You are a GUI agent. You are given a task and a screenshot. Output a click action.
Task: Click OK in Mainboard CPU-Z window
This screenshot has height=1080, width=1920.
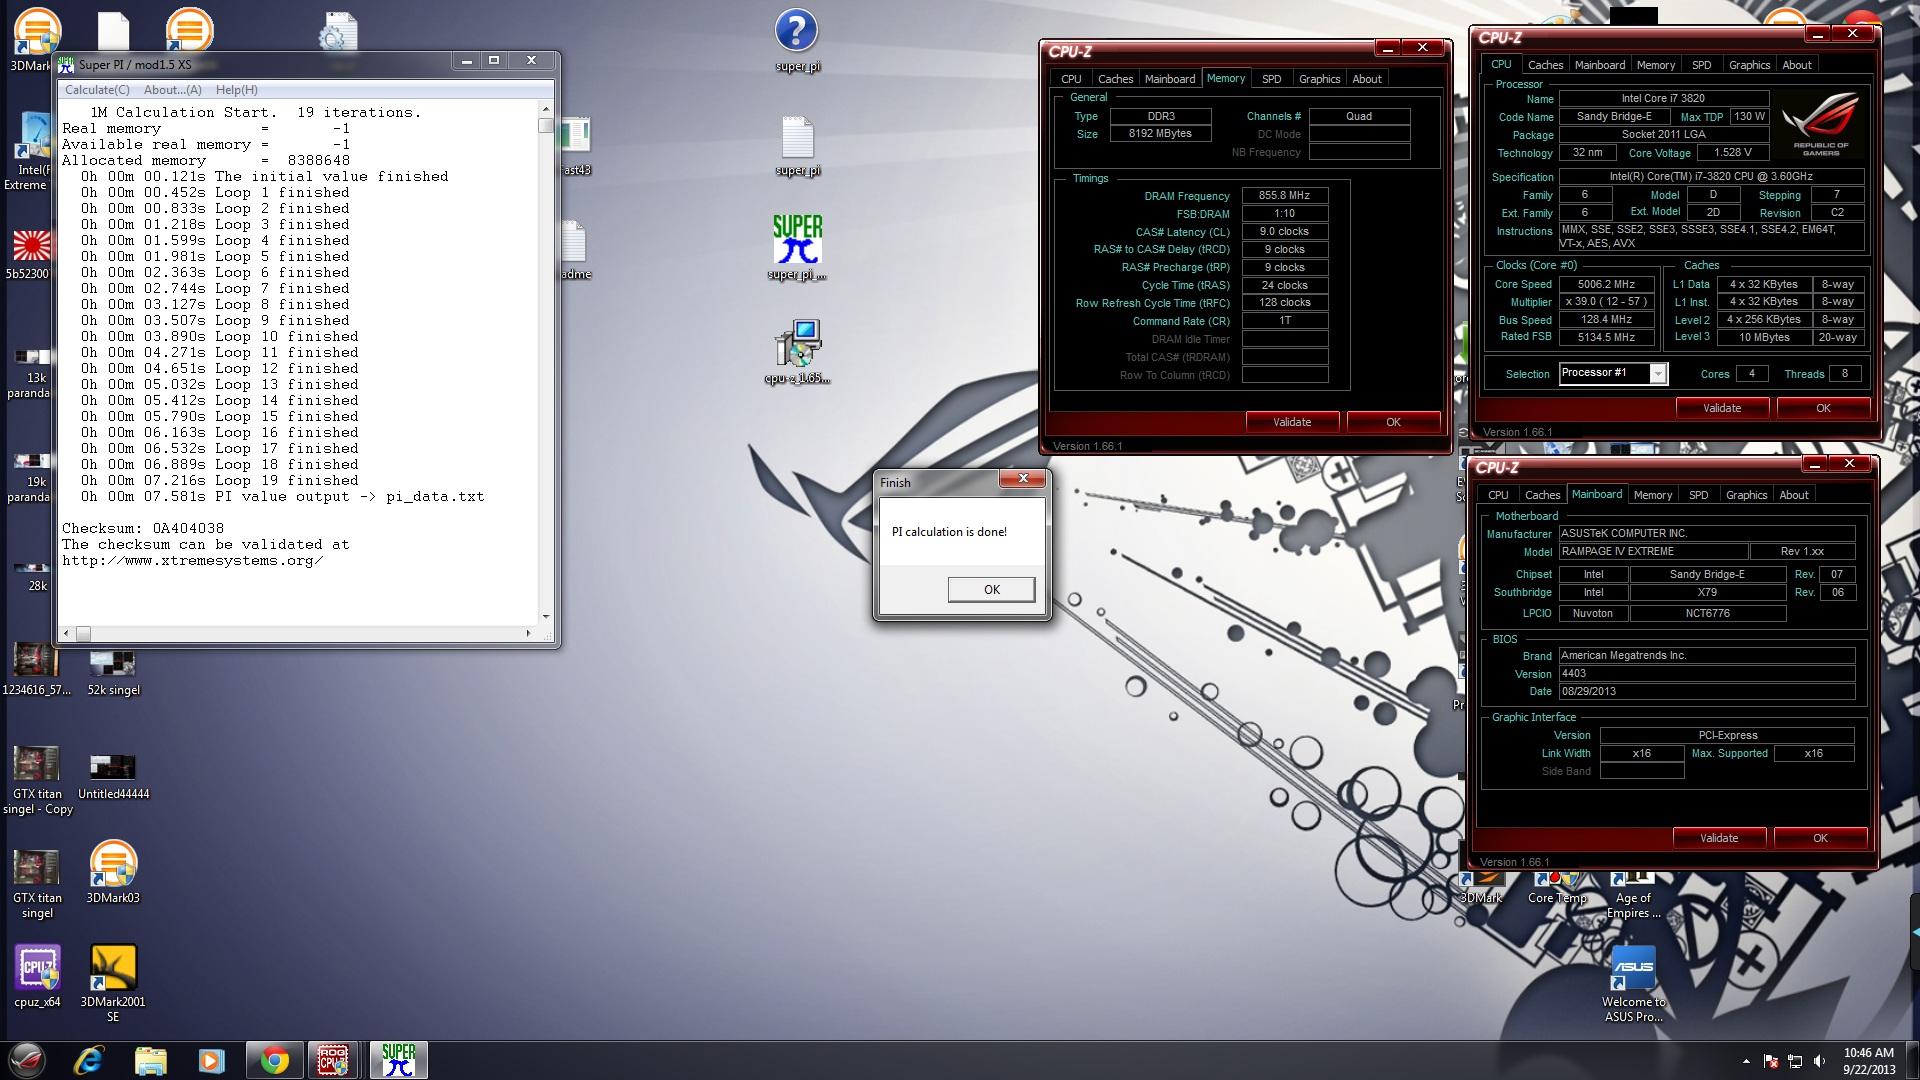(x=1820, y=838)
